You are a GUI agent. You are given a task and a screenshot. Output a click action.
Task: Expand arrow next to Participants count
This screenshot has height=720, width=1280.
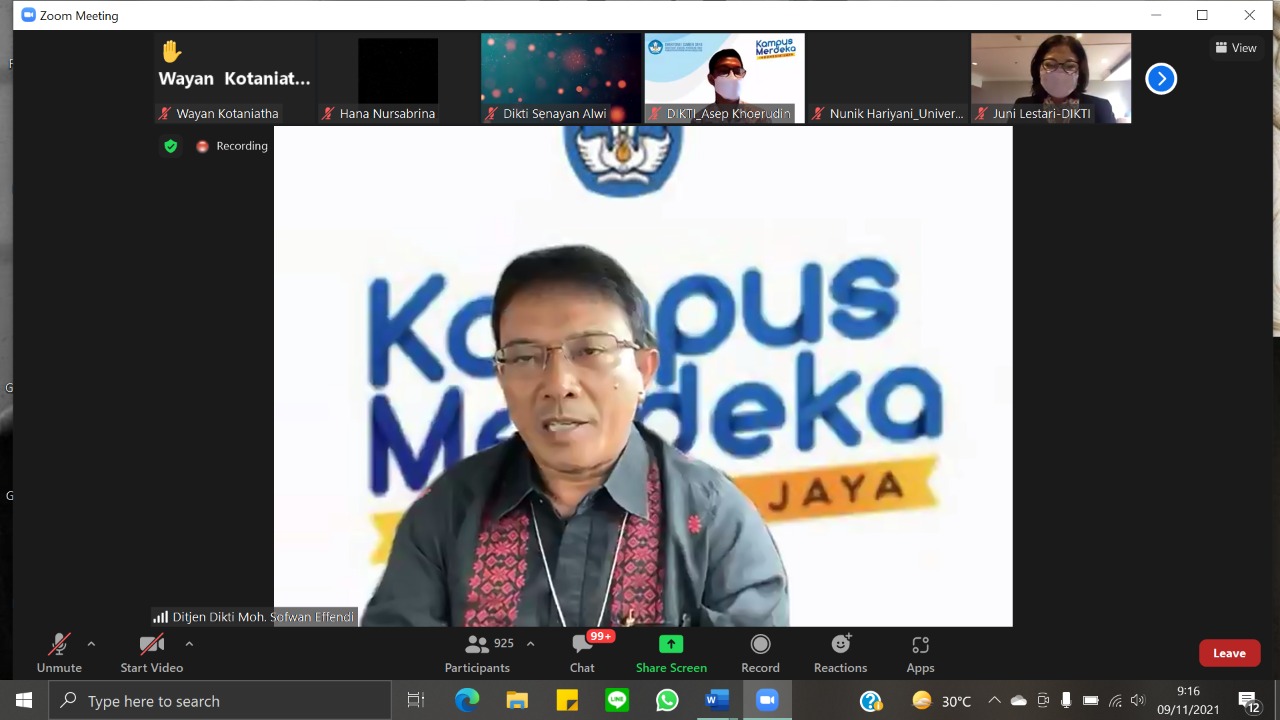point(530,644)
